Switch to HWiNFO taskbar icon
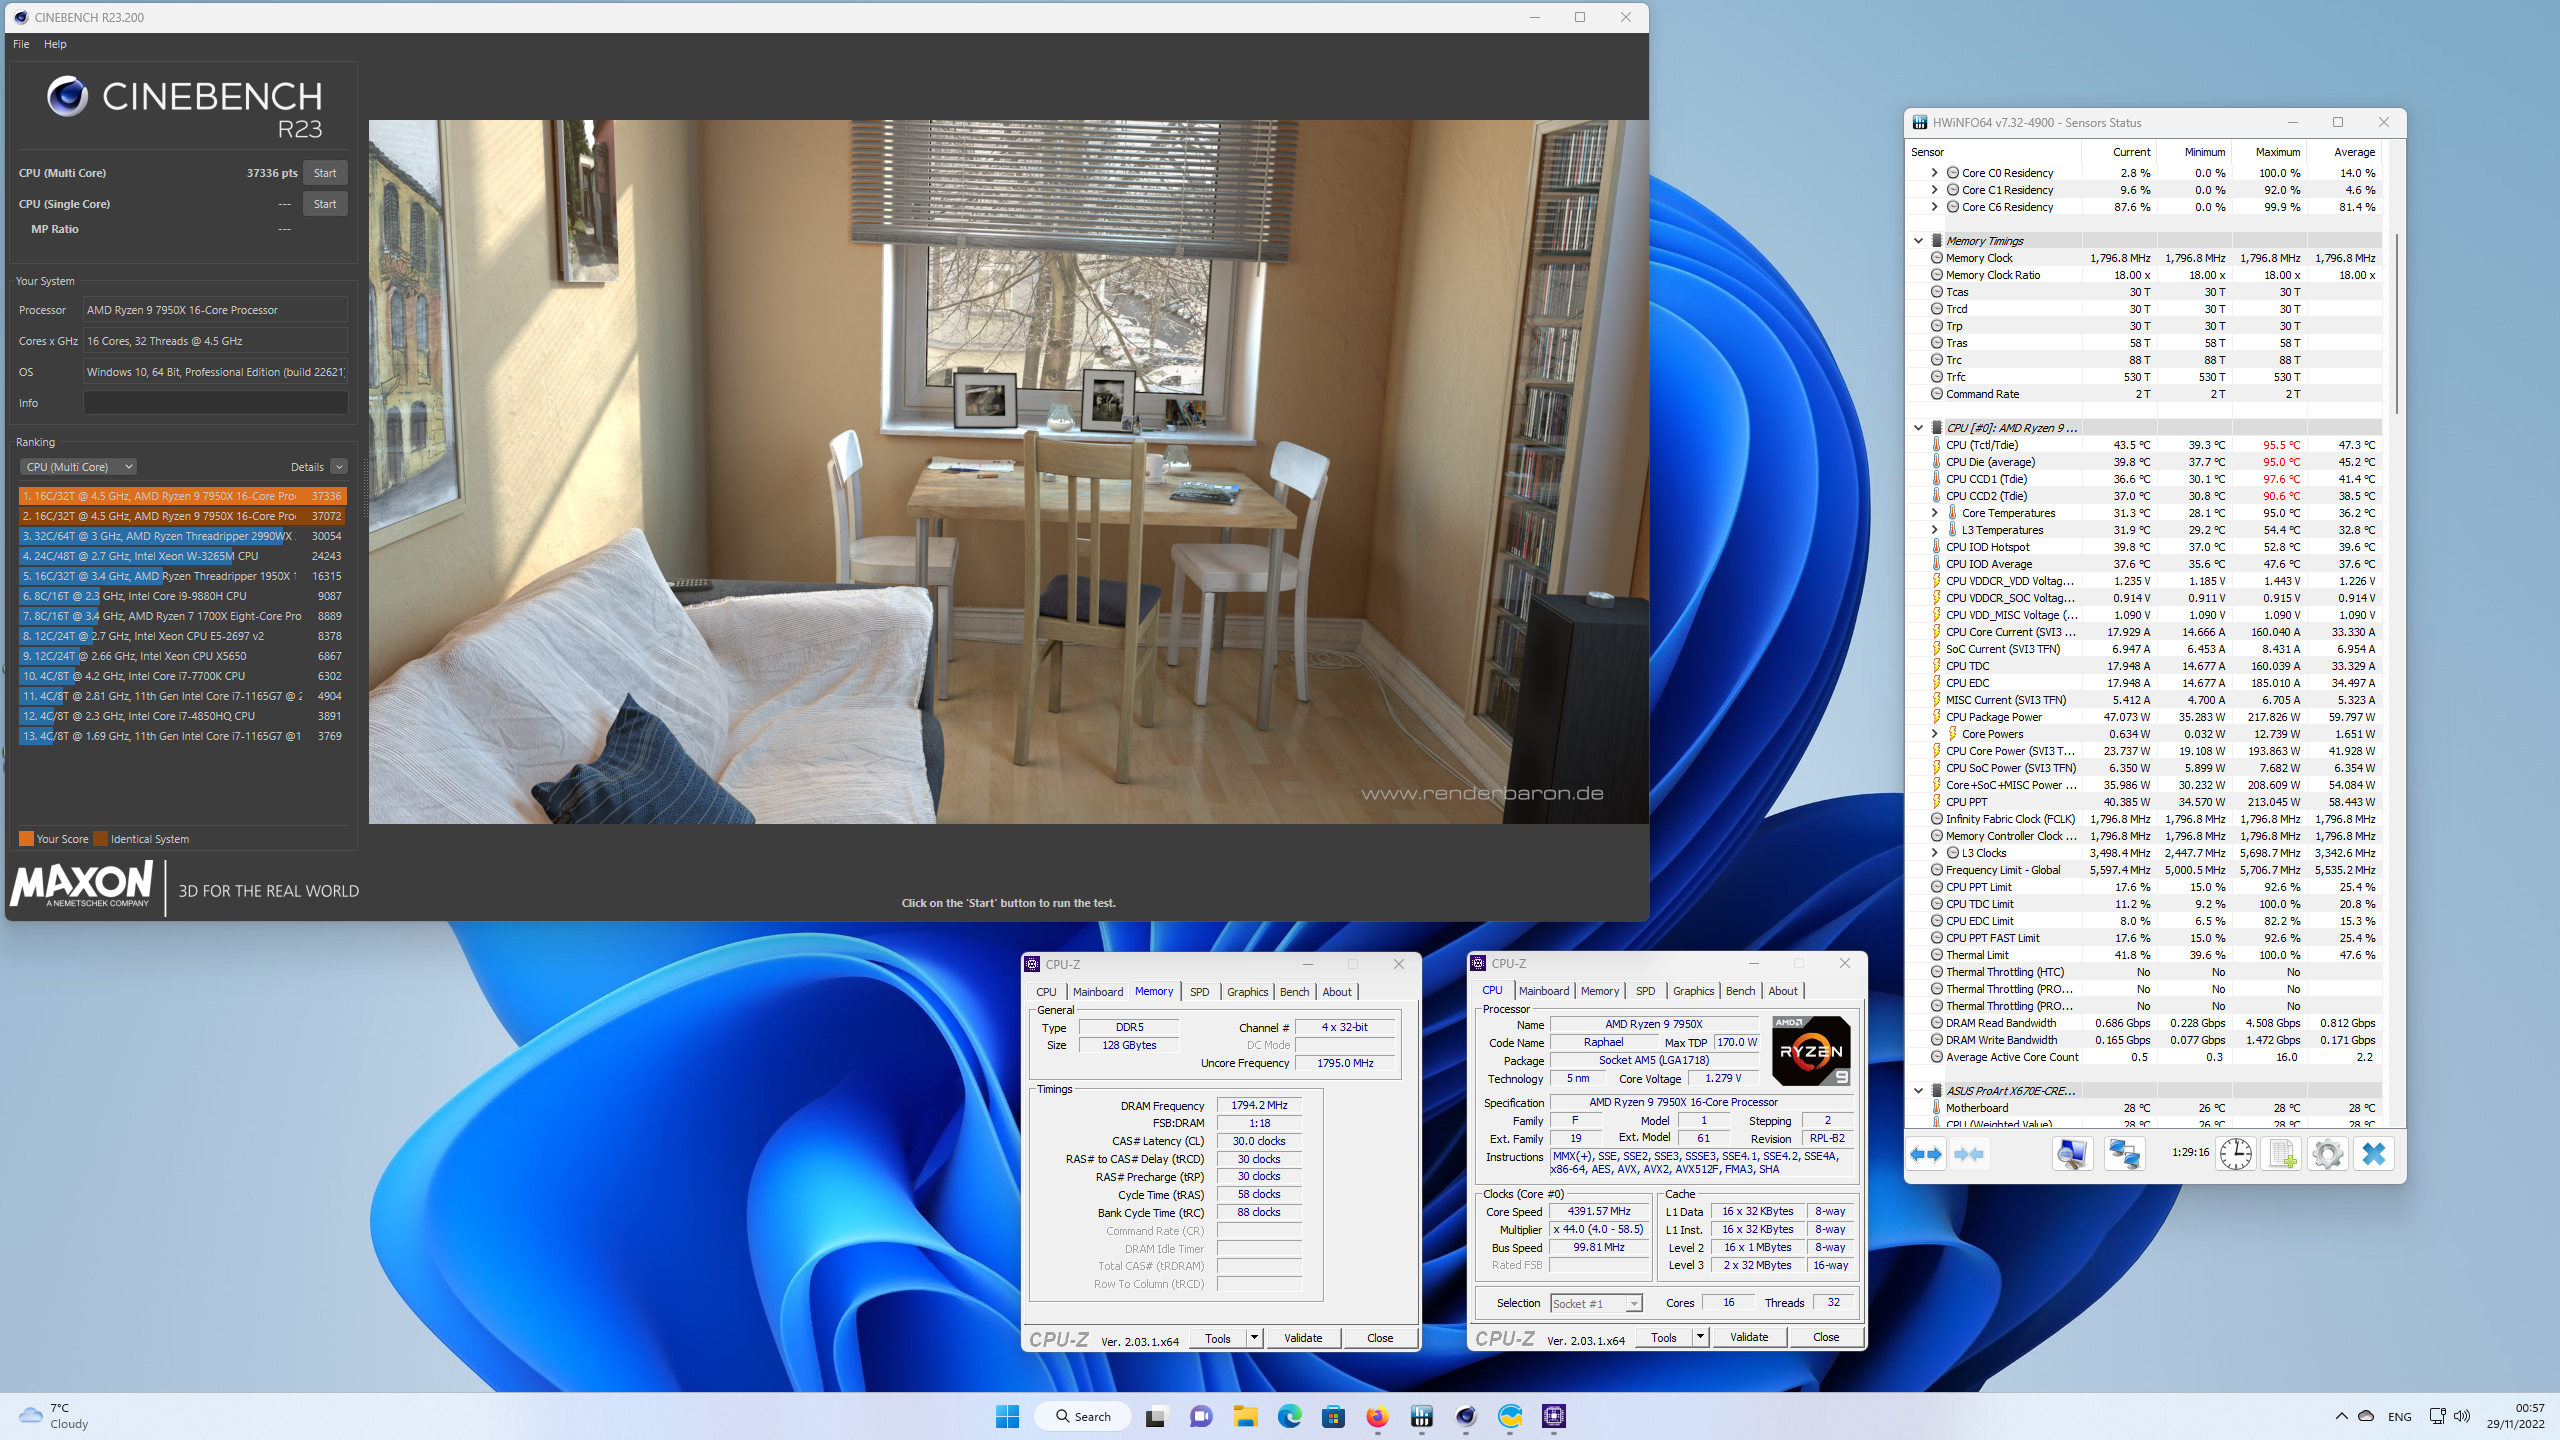 click(1422, 1416)
